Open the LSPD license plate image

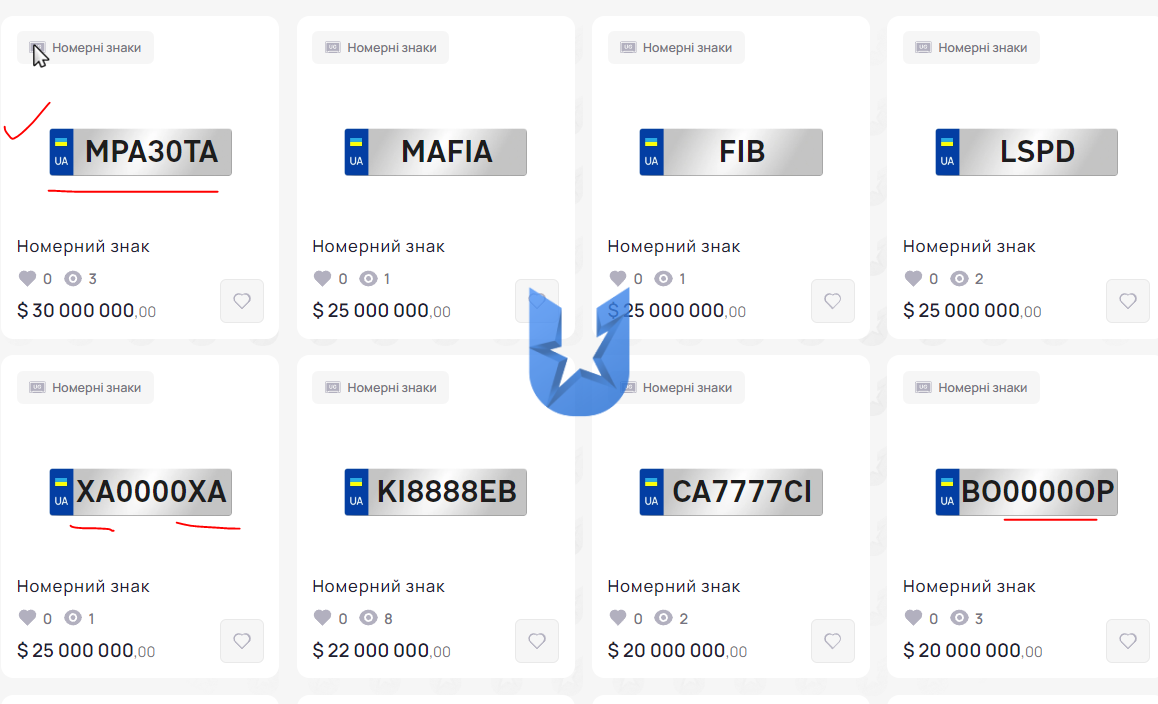pos(1027,152)
